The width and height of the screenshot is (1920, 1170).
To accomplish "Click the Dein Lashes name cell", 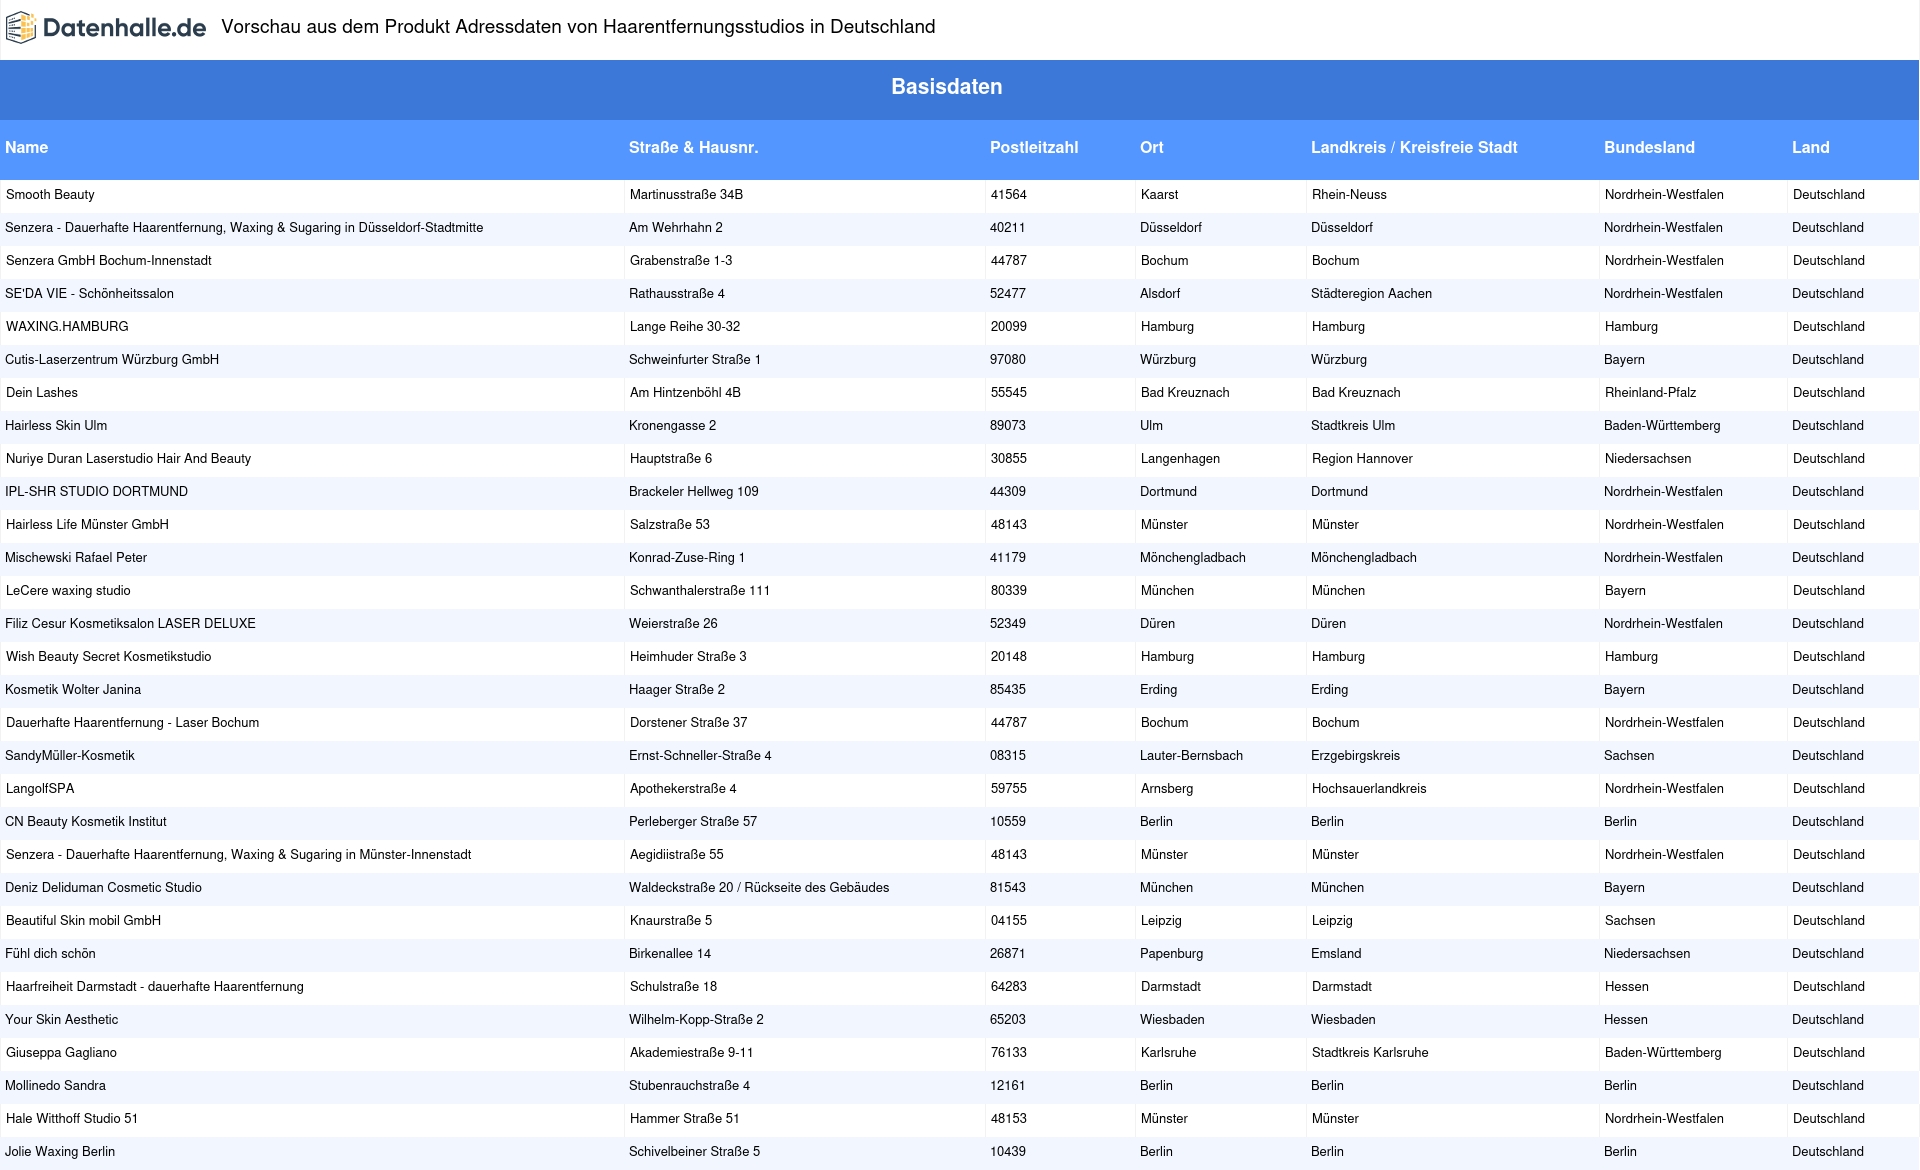I will [42, 393].
